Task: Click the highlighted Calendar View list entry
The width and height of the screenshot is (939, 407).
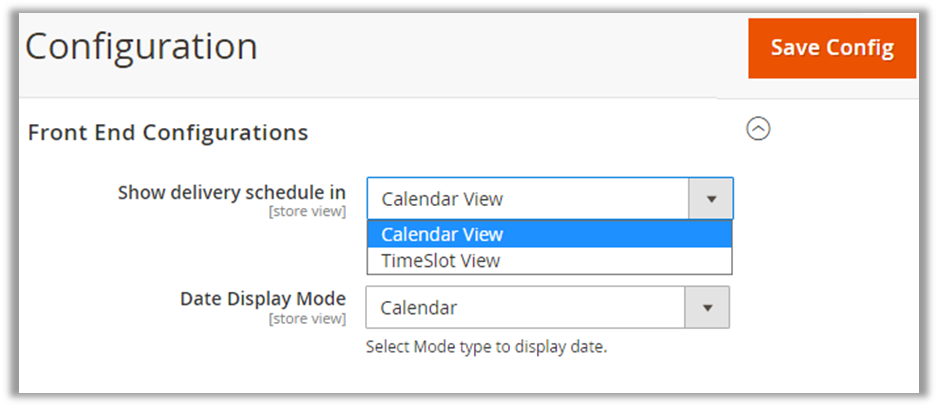Action: point(442,234)
